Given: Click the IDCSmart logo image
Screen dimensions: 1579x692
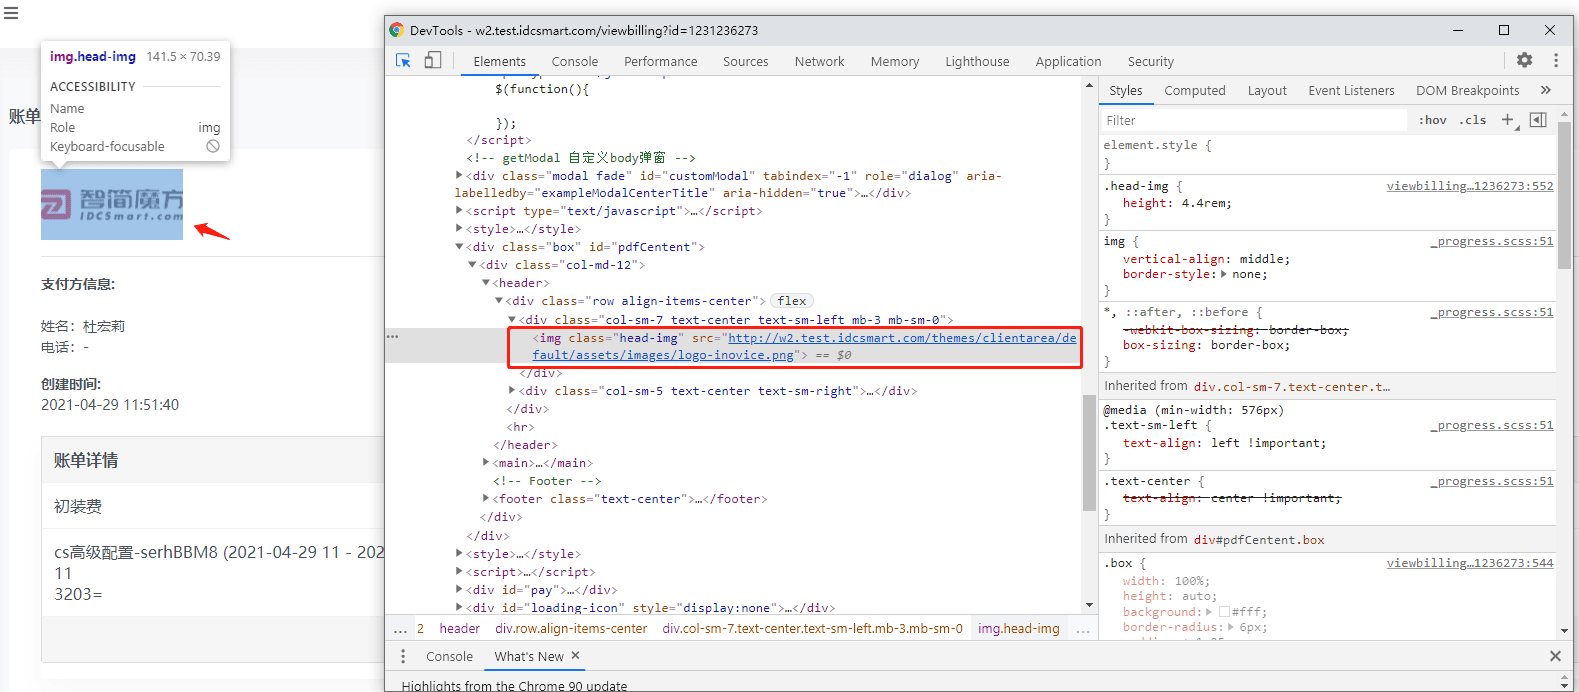Looking at the screenshot, I should [112, 204].
